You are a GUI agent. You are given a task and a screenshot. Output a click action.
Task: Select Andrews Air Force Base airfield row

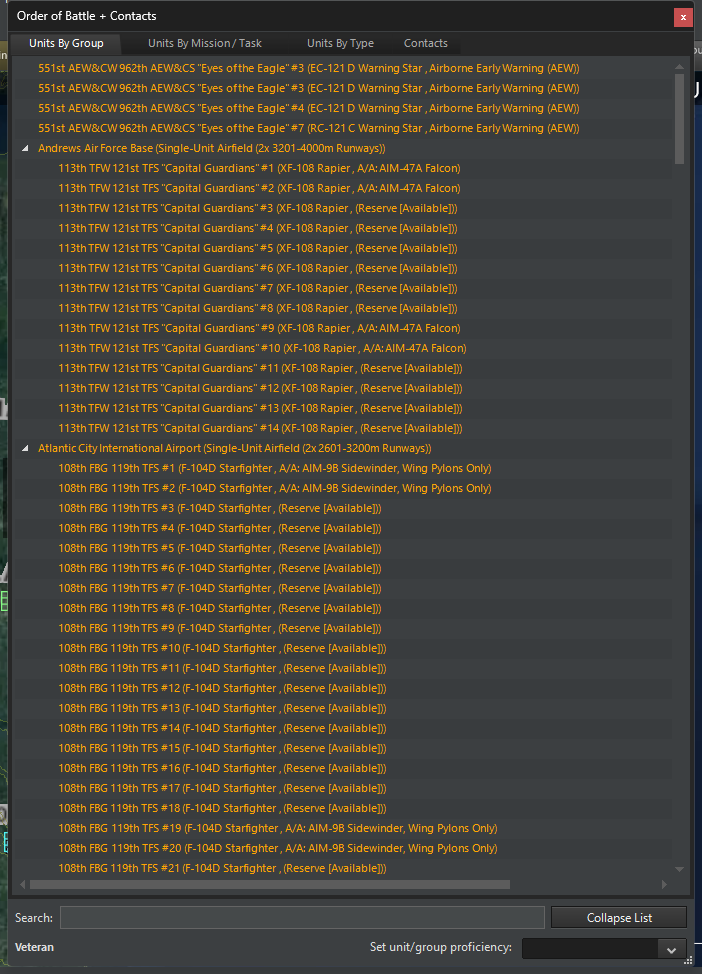pyautogui.click(x=211, y=148)
